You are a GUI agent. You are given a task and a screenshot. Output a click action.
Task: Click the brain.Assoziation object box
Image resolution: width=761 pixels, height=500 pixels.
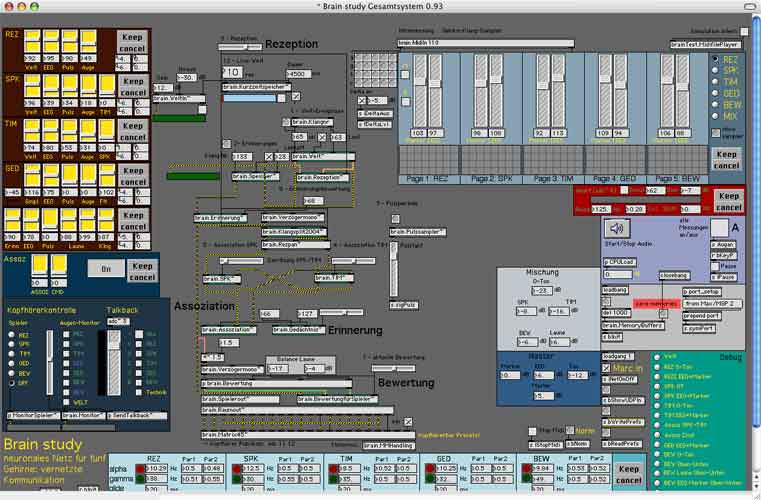[229, 330]
